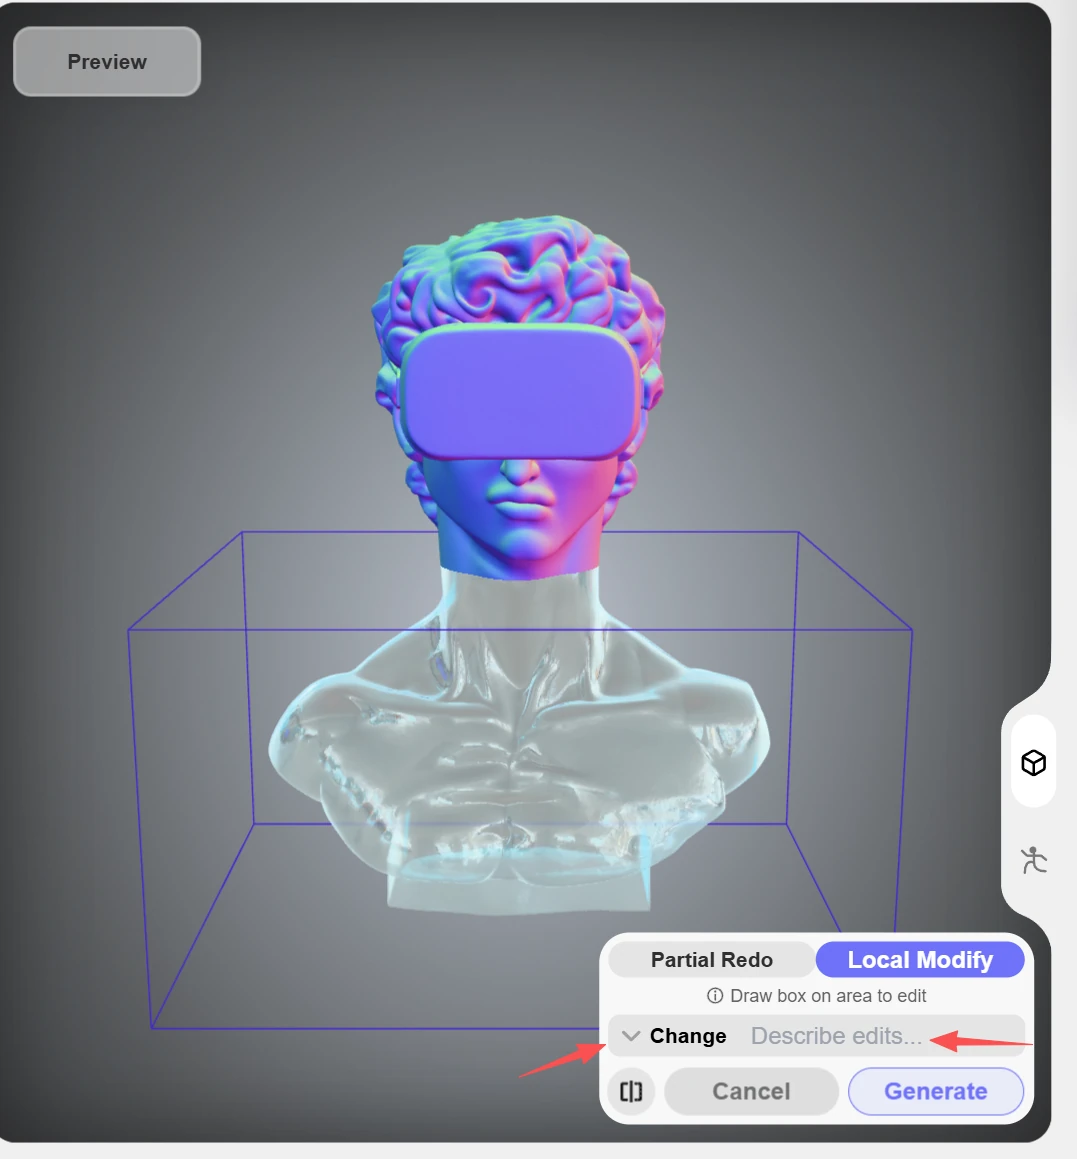1077x1159 pixels.
Task: Expand the Change mode dropdown
Action: [x=673, y=1036]
